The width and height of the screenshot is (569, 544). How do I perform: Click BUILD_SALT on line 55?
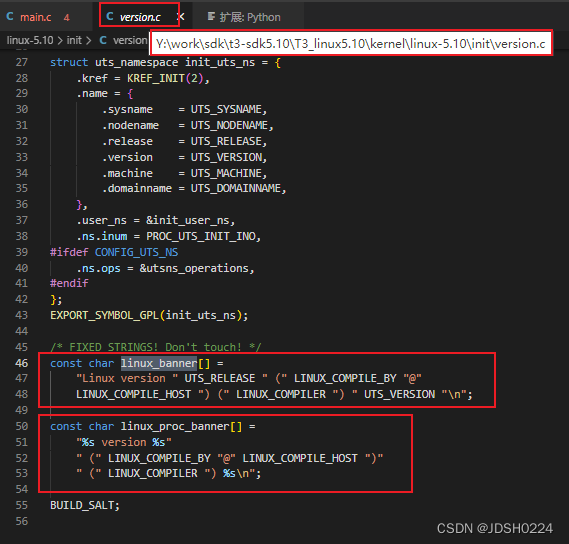(82, 505)
